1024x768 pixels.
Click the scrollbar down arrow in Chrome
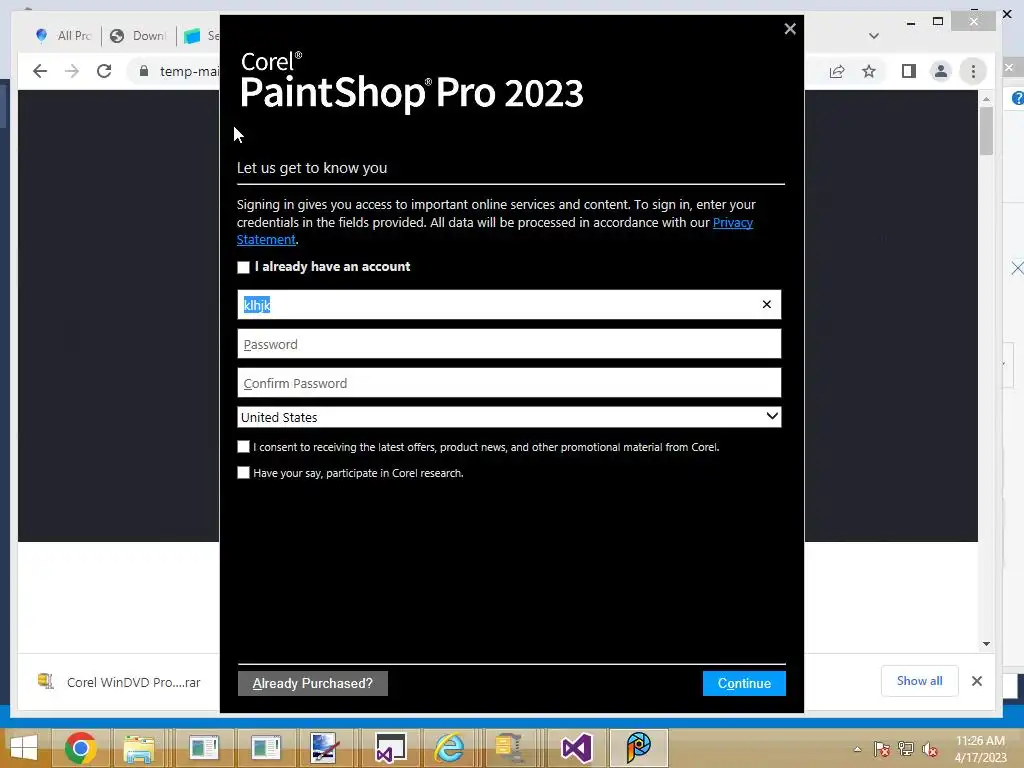click(986, 644)
